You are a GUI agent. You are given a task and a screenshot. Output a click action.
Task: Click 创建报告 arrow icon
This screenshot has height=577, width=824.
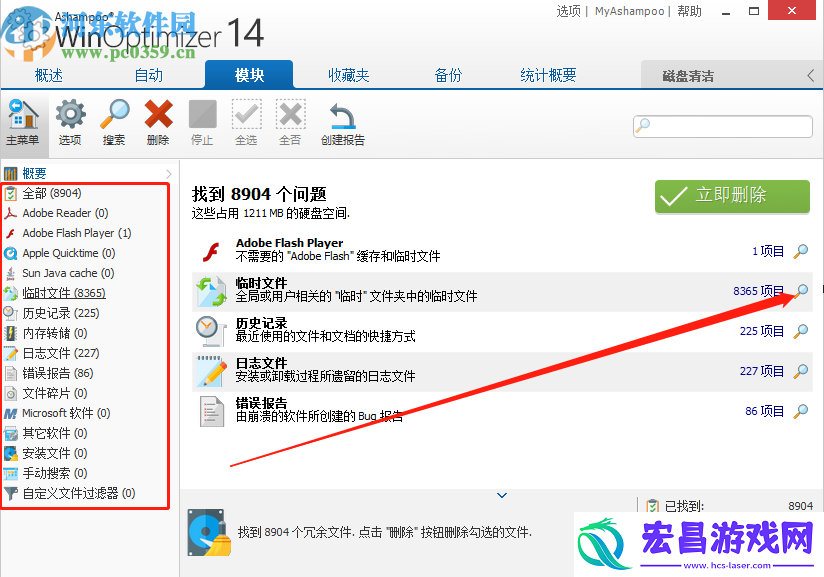pos(343,116)
